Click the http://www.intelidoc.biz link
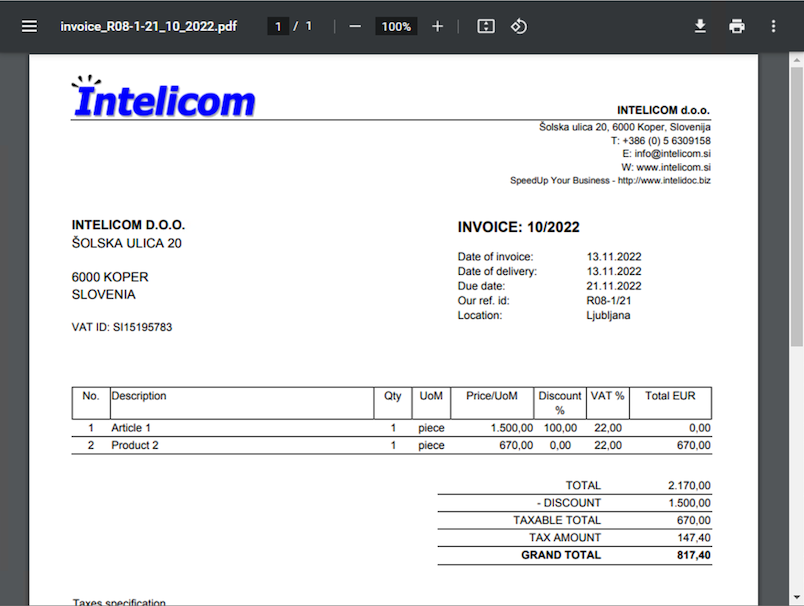This screenshot has height=606, width=804. point(664,180)
